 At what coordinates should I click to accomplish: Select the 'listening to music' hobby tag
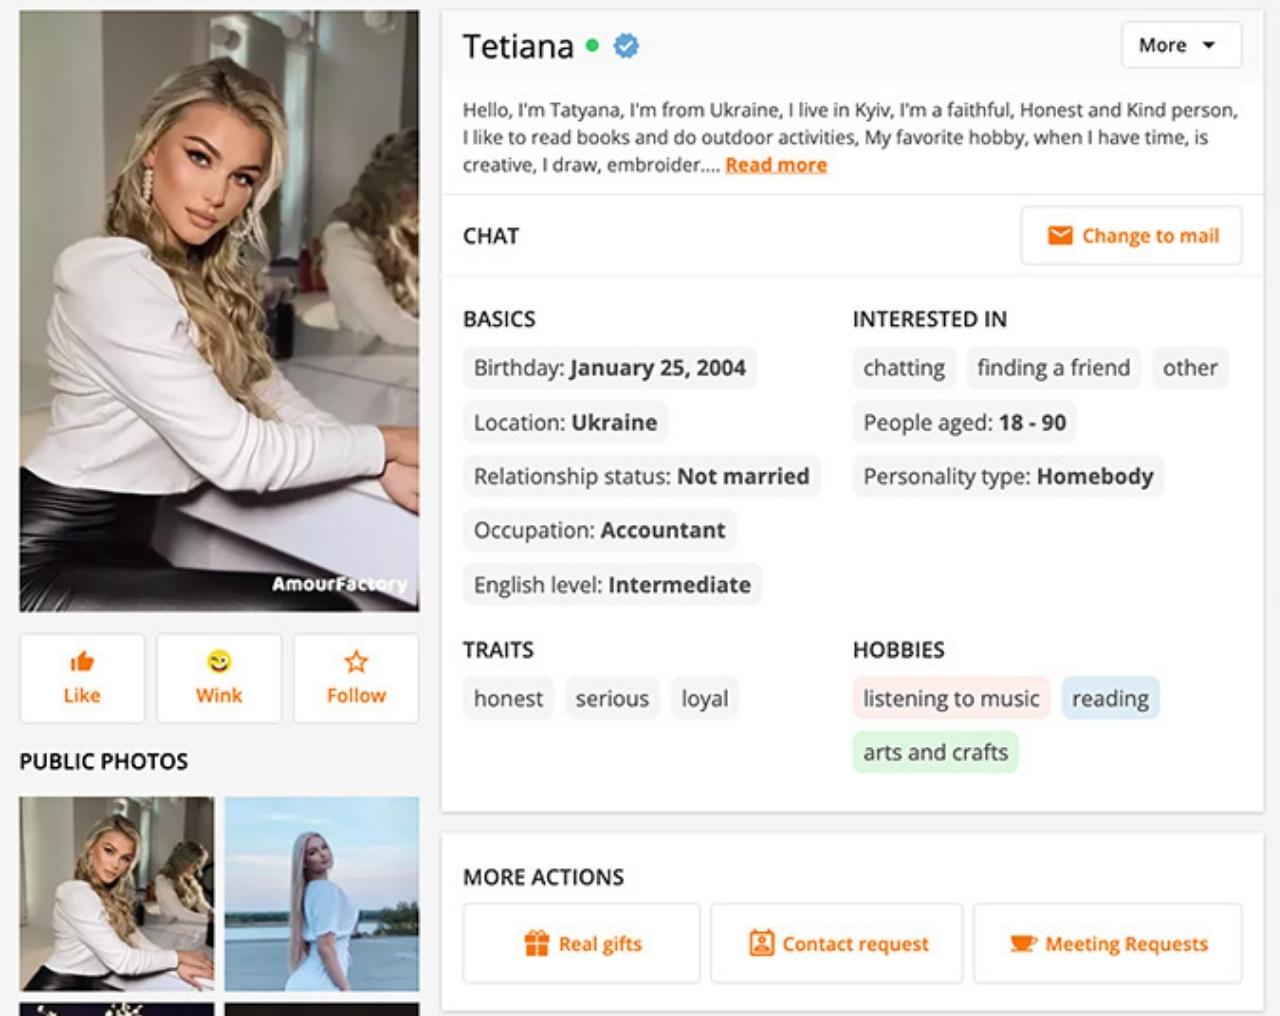[x=951, y=698]
